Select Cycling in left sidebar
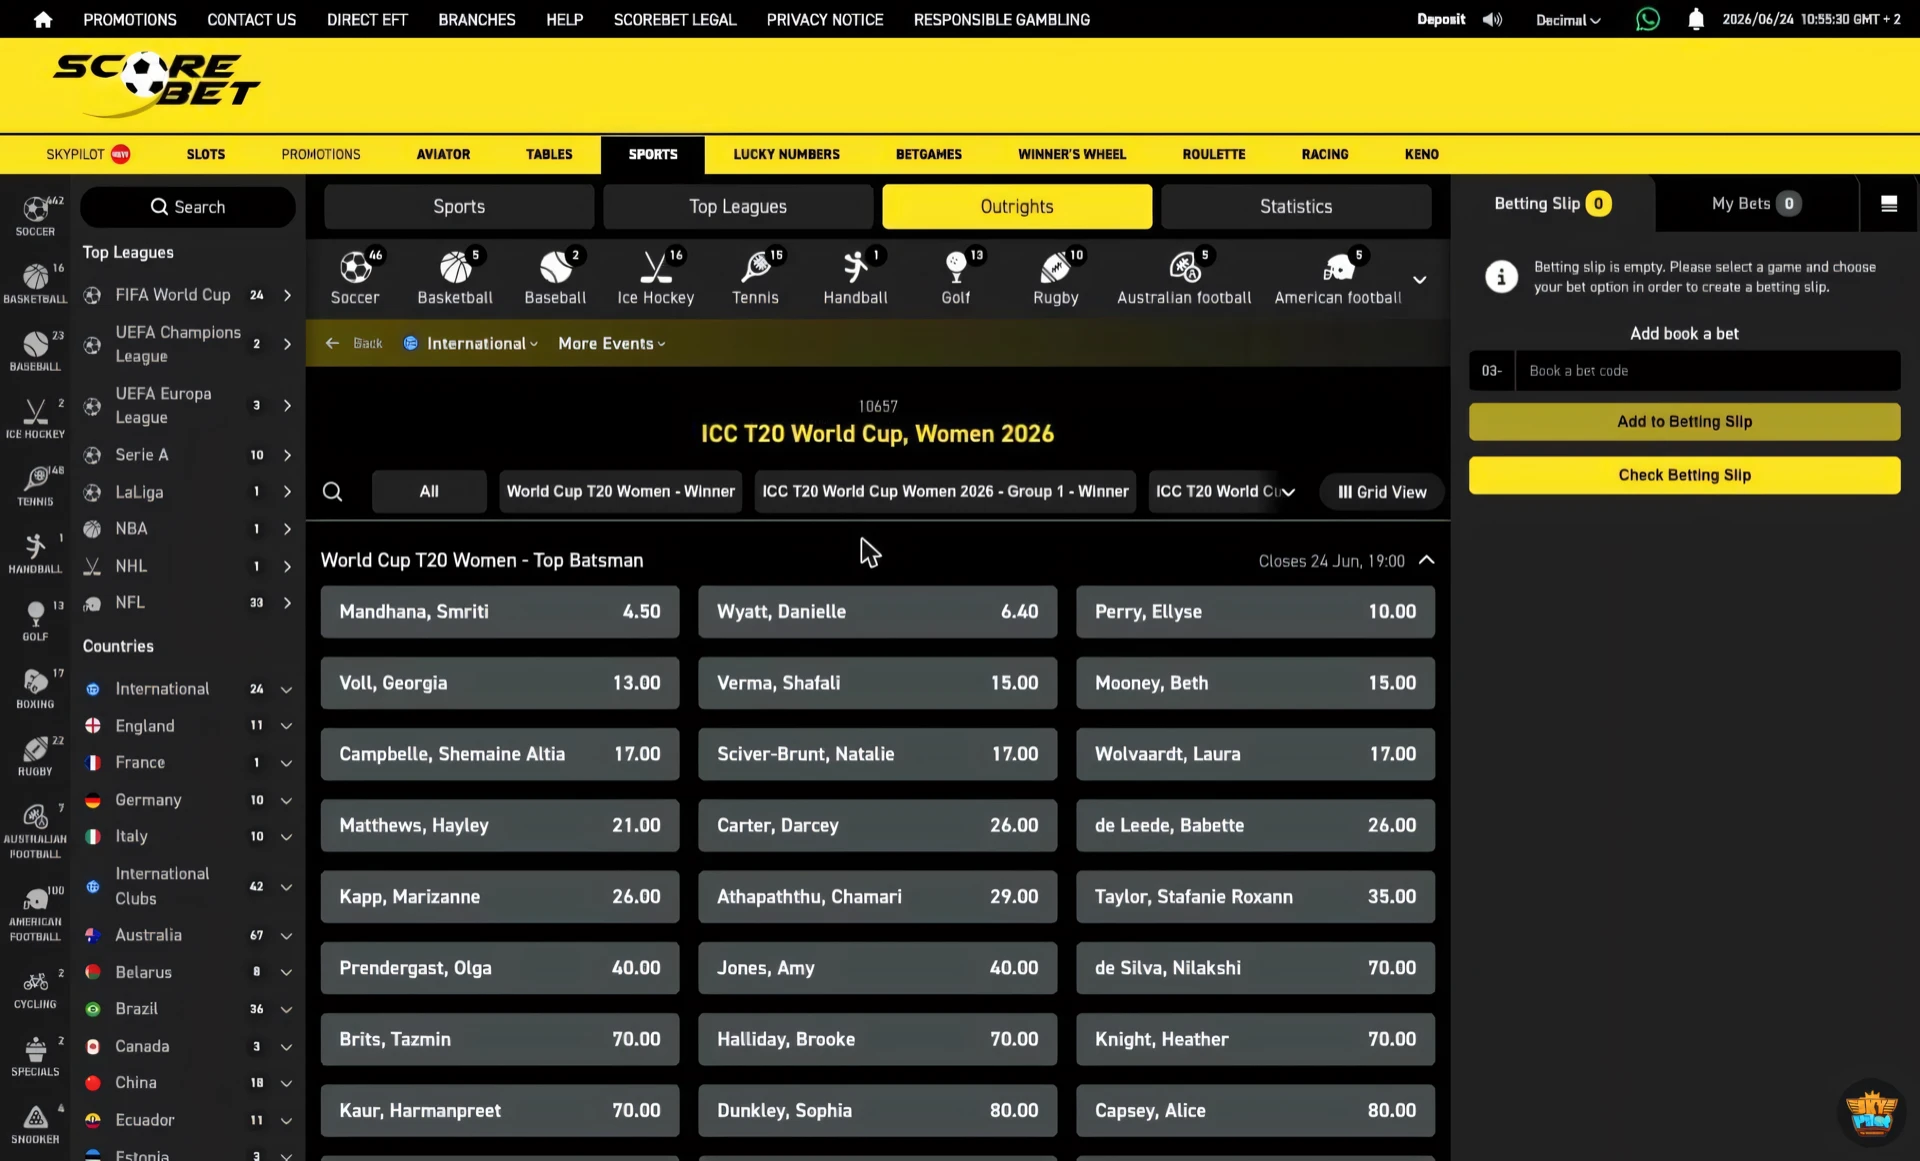The image size is (1920, 1161). point(35,988)
